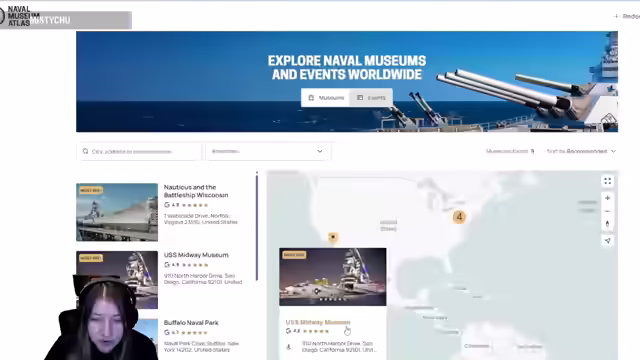Click the map cluster marker numbered 4
Screen dimensions: 640x360
click(459, 217)
